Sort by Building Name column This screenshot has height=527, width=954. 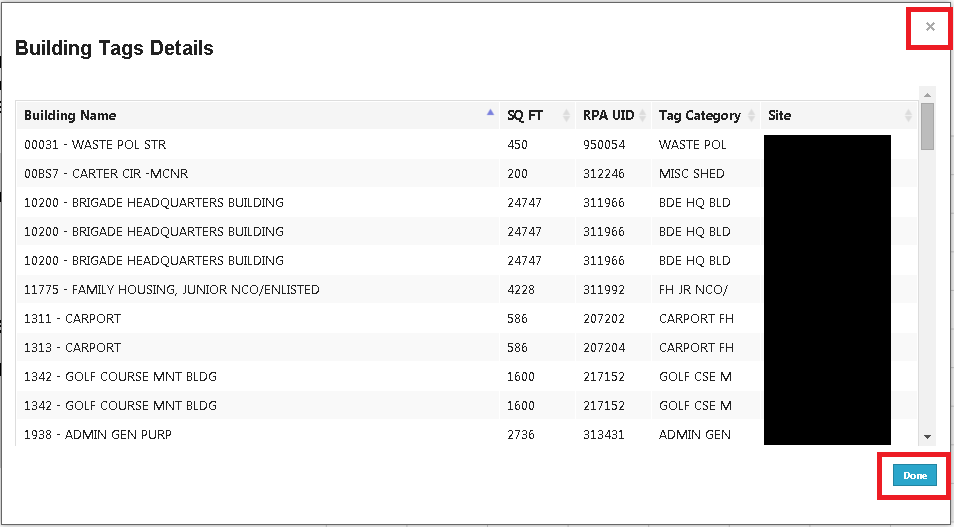258,115
